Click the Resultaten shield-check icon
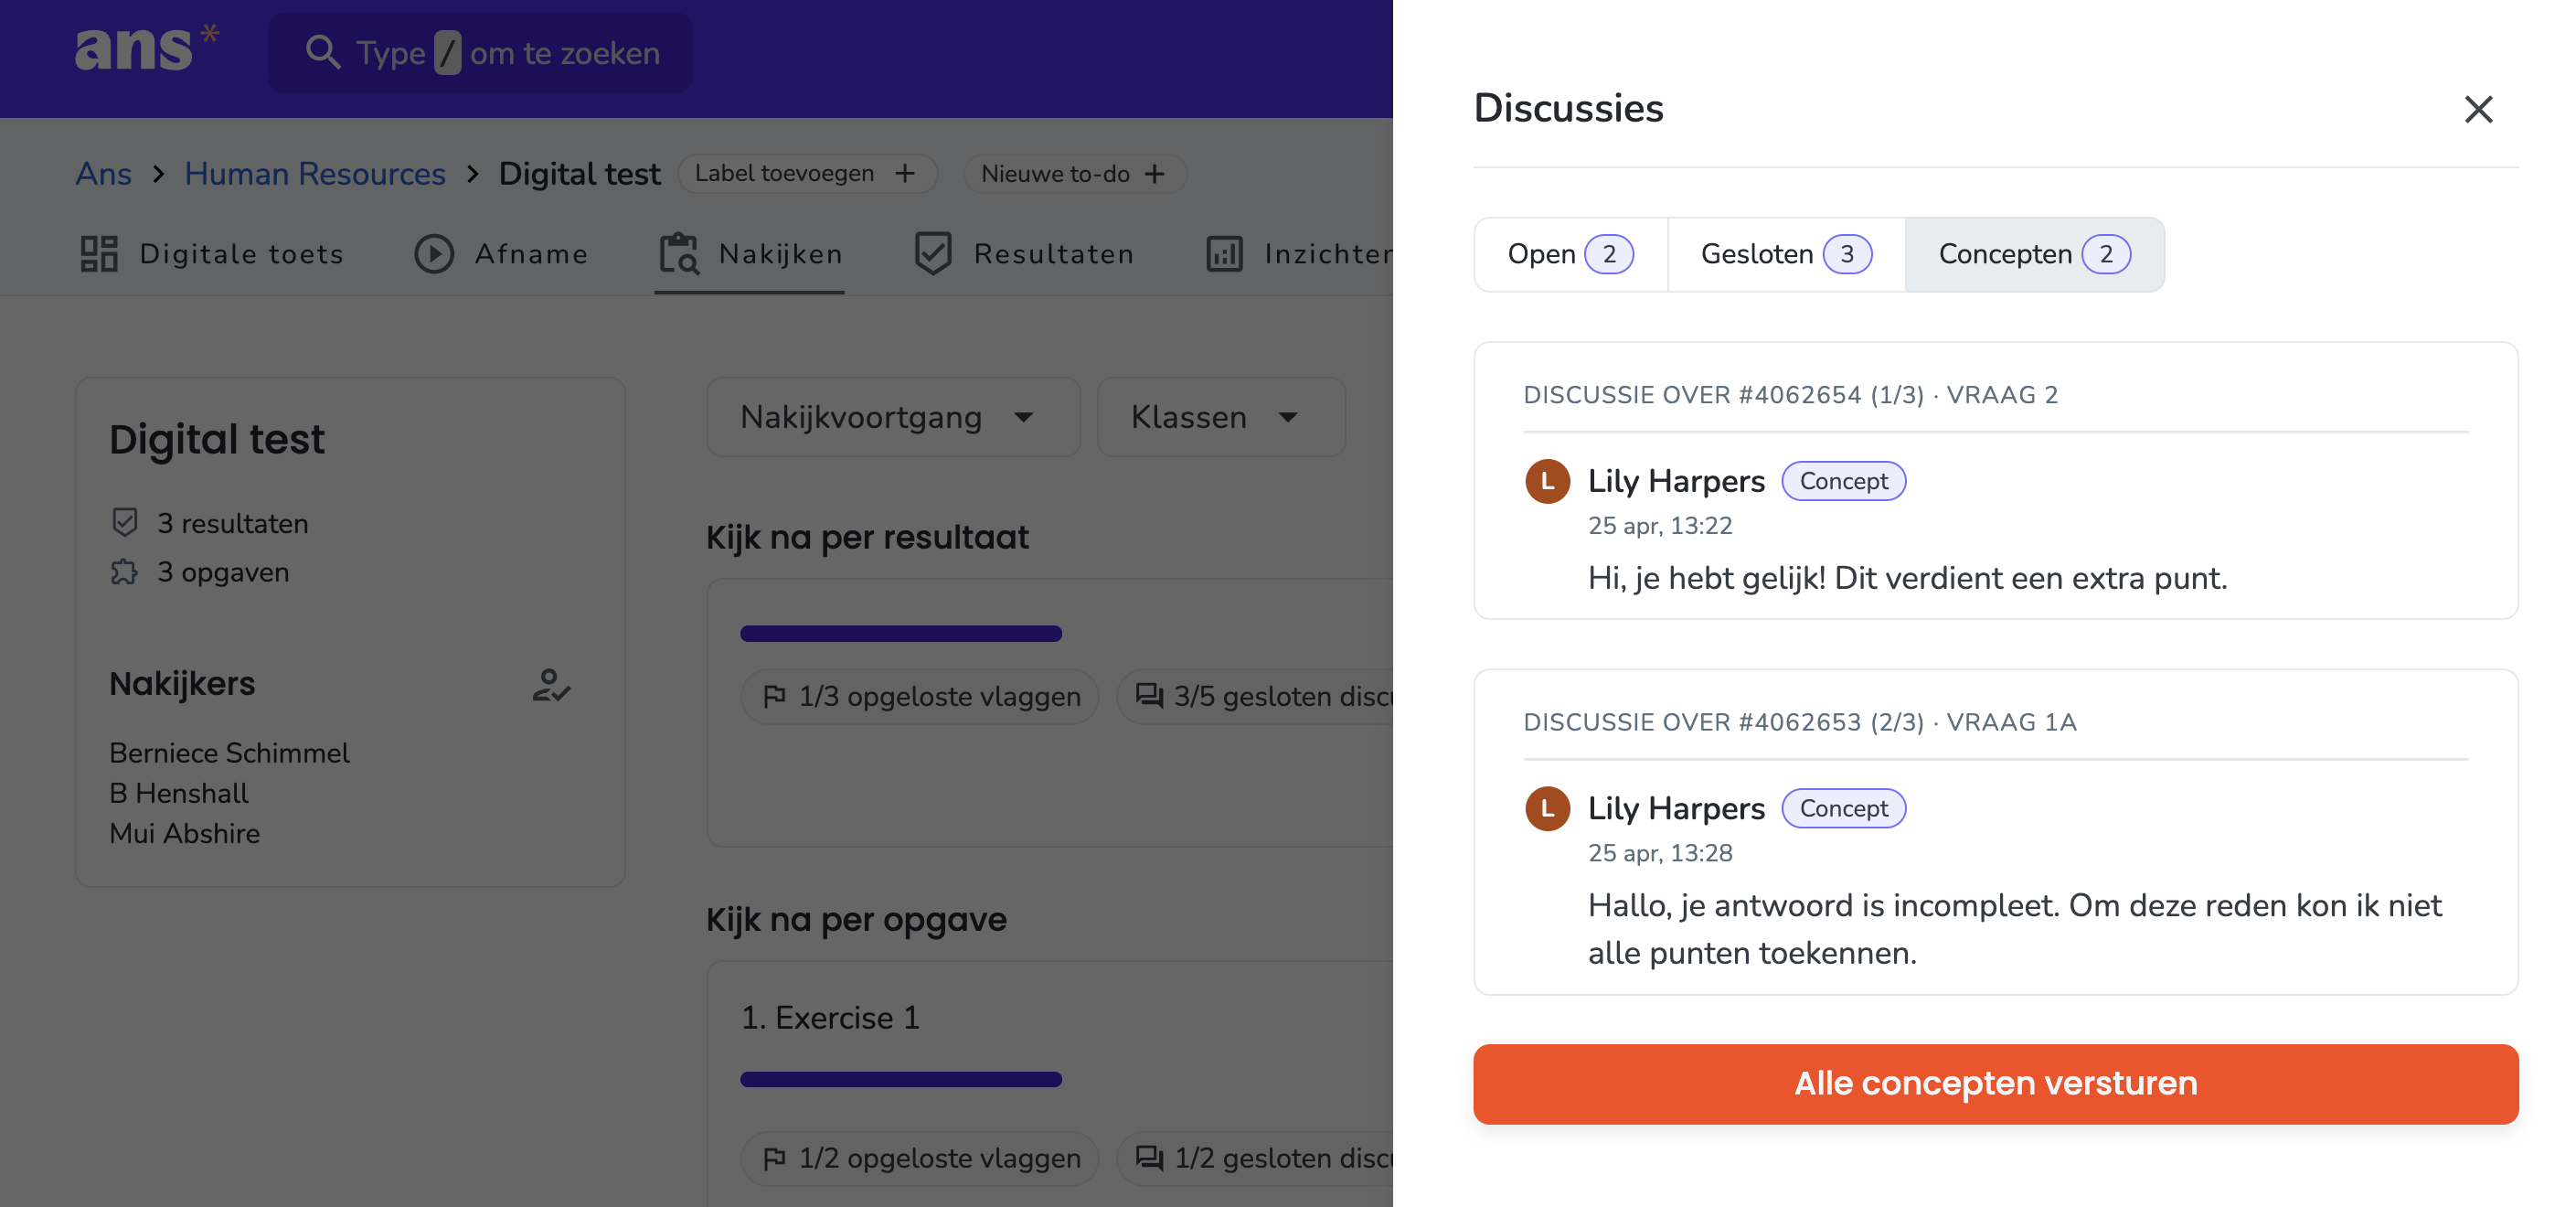Image resolution: width=2576 pixels, height=1207 pixels. tap(933, 254)
